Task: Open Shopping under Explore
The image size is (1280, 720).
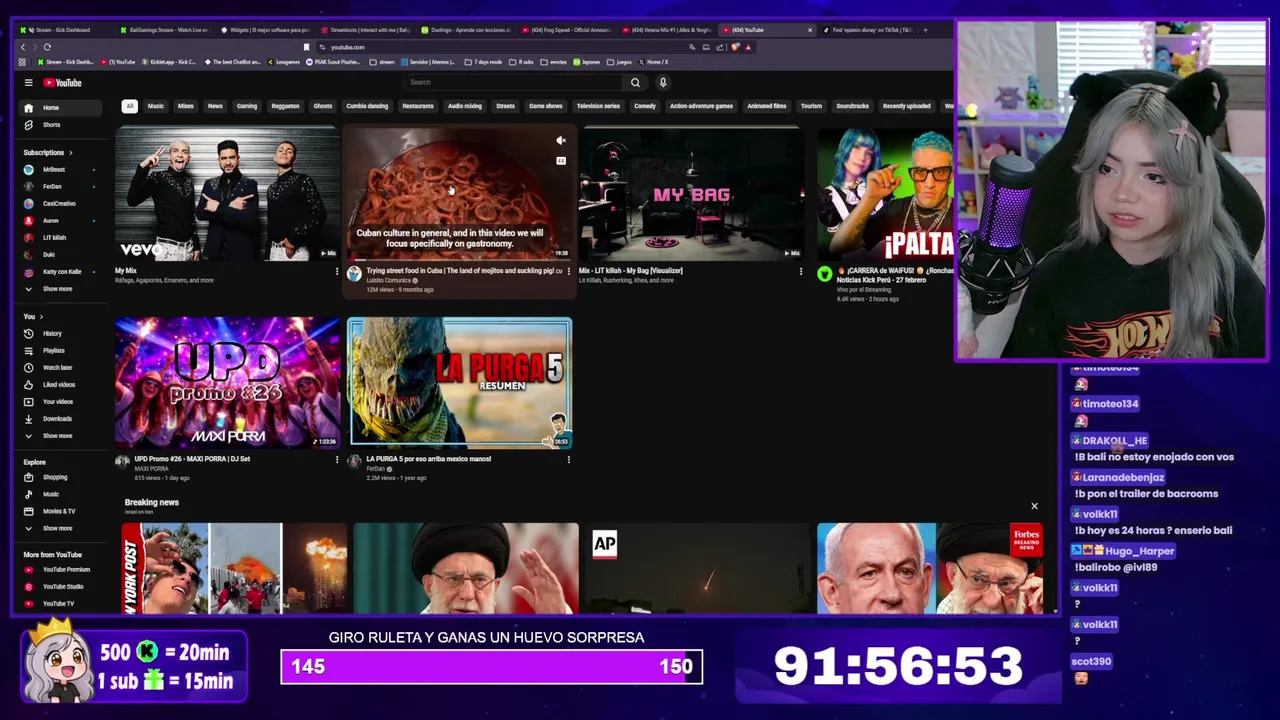Action: pyautogui.click(x=60, y=477)
